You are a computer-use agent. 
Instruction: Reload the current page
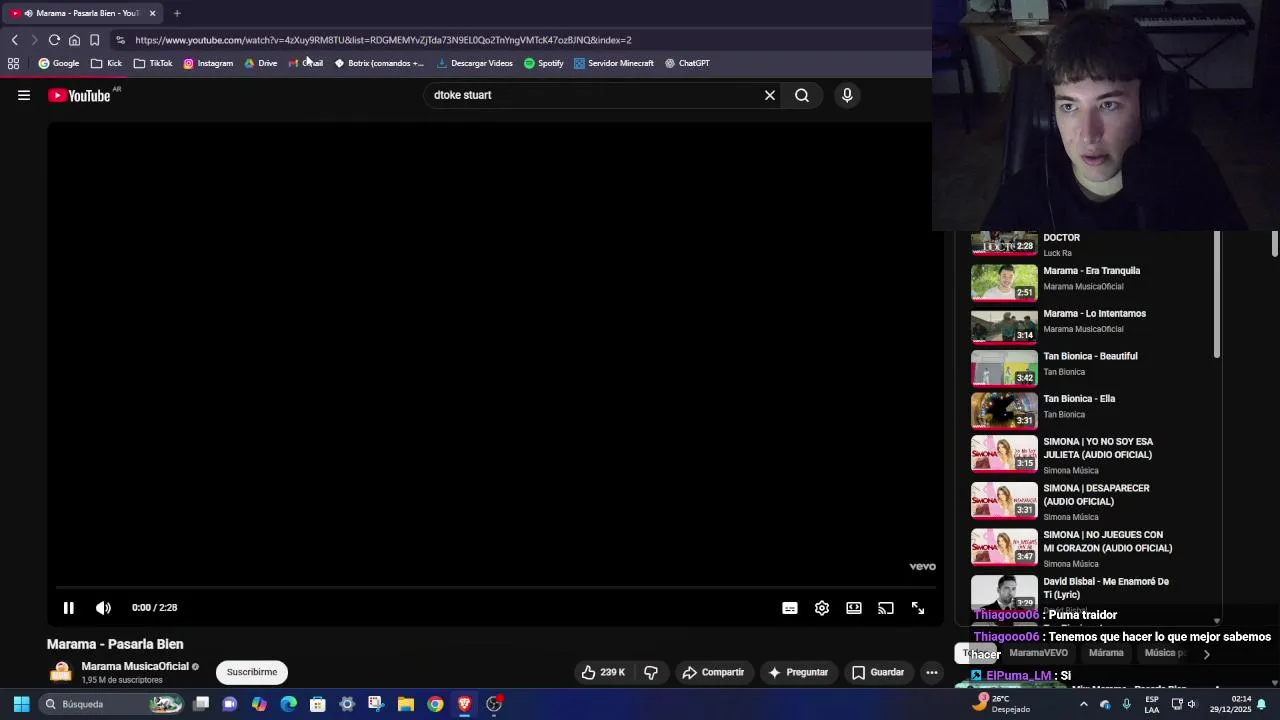(54, 40)
